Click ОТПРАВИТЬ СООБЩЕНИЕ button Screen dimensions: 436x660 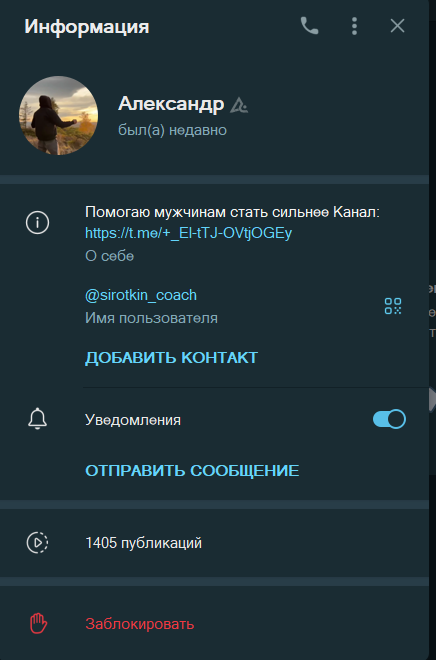coord(192,471)
